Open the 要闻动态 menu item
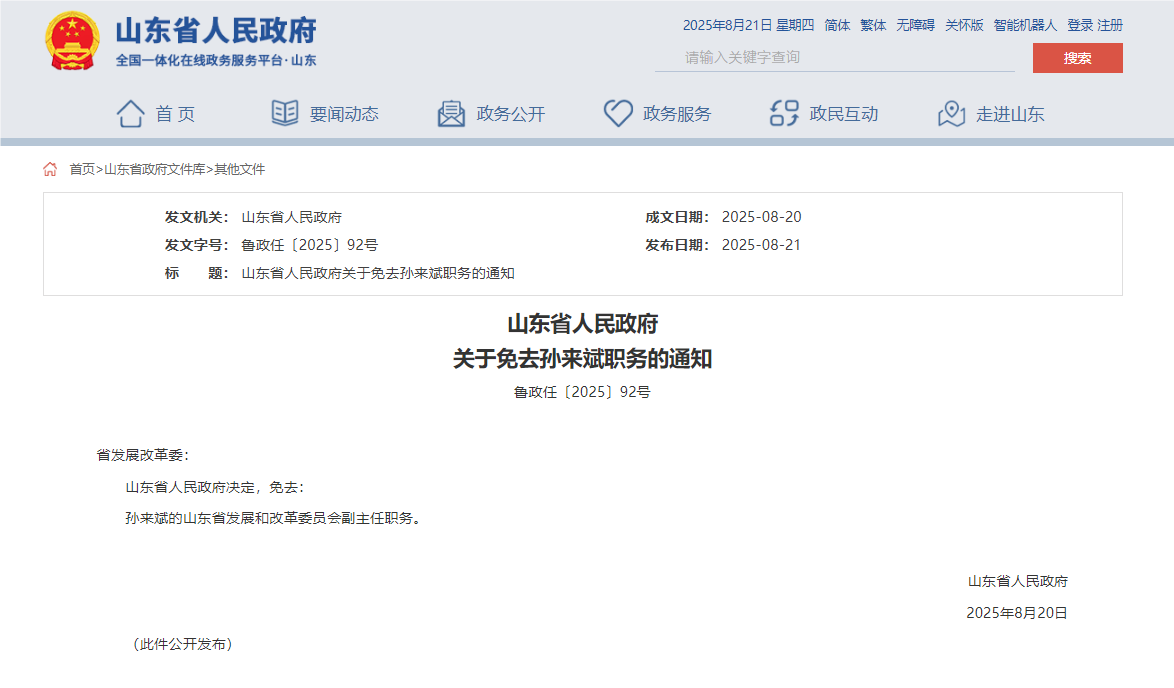1174x688 pixels. [344, 114]
